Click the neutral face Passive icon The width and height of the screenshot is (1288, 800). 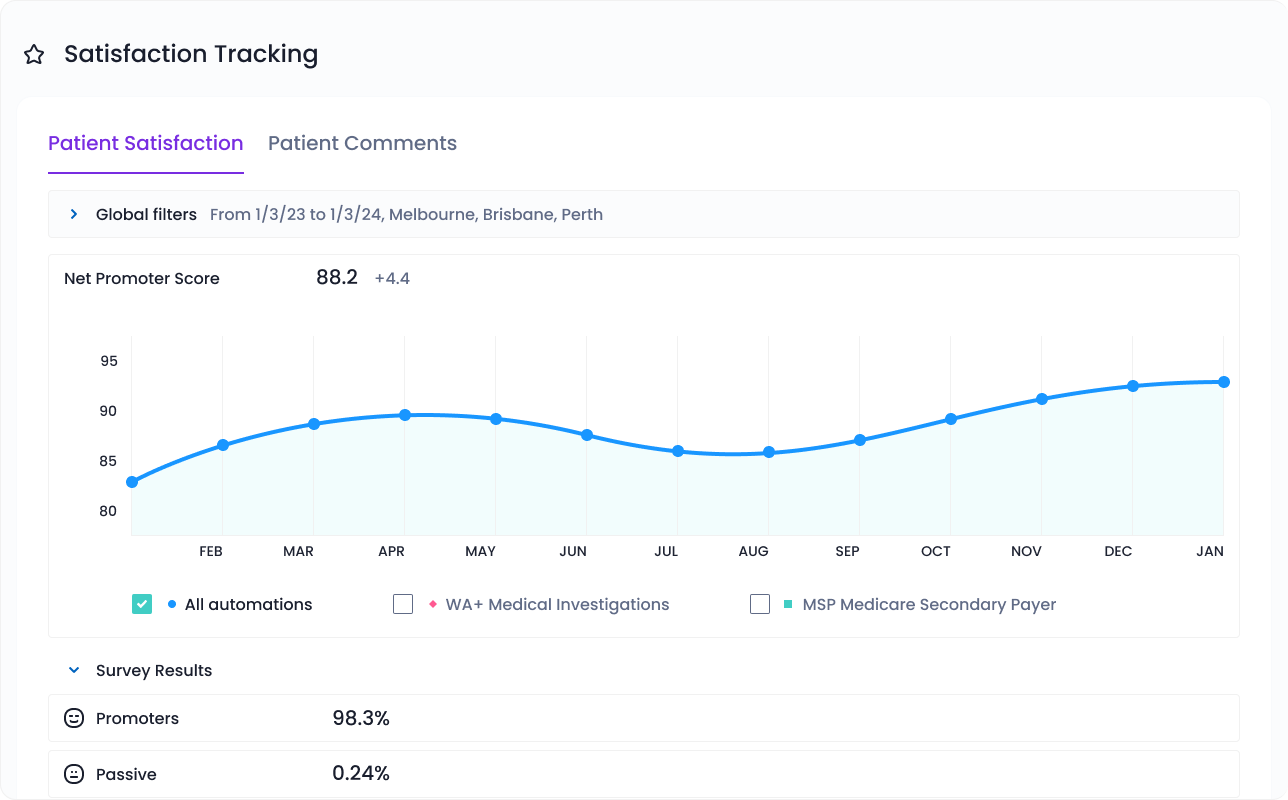point(74,774)
